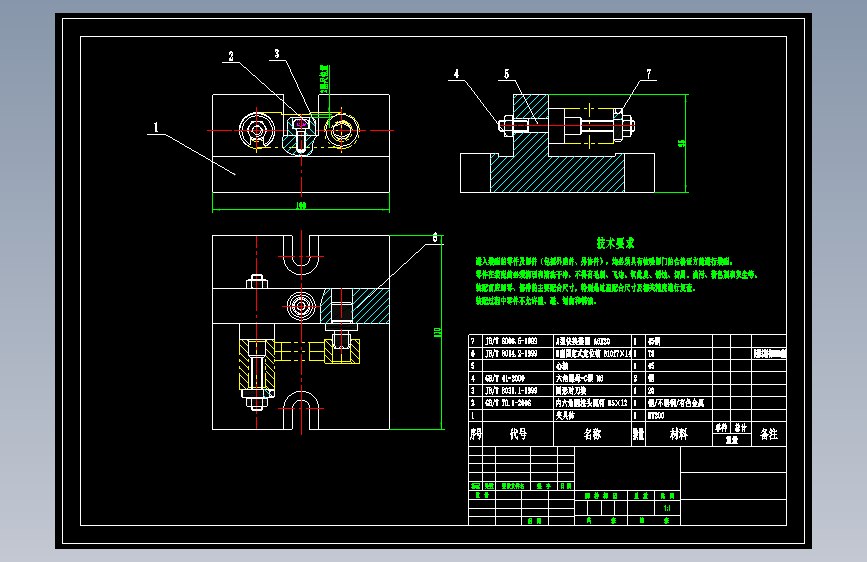The image size is (867, 562).
Task: Select the green heading 技术要求
Action: (615, 243)
